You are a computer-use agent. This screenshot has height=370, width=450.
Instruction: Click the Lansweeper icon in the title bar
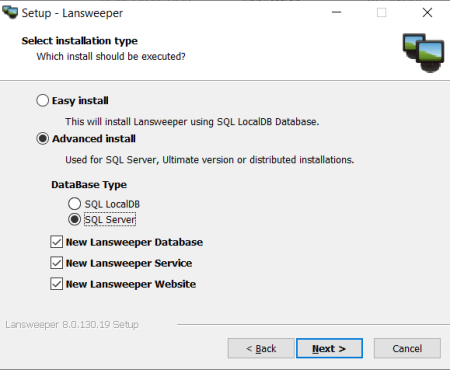(10, 13)
